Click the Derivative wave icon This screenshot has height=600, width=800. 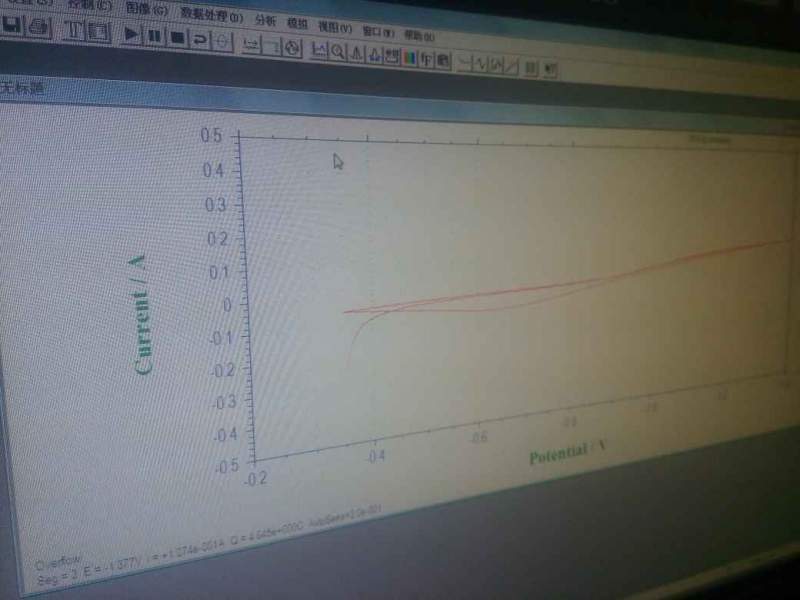482,63
